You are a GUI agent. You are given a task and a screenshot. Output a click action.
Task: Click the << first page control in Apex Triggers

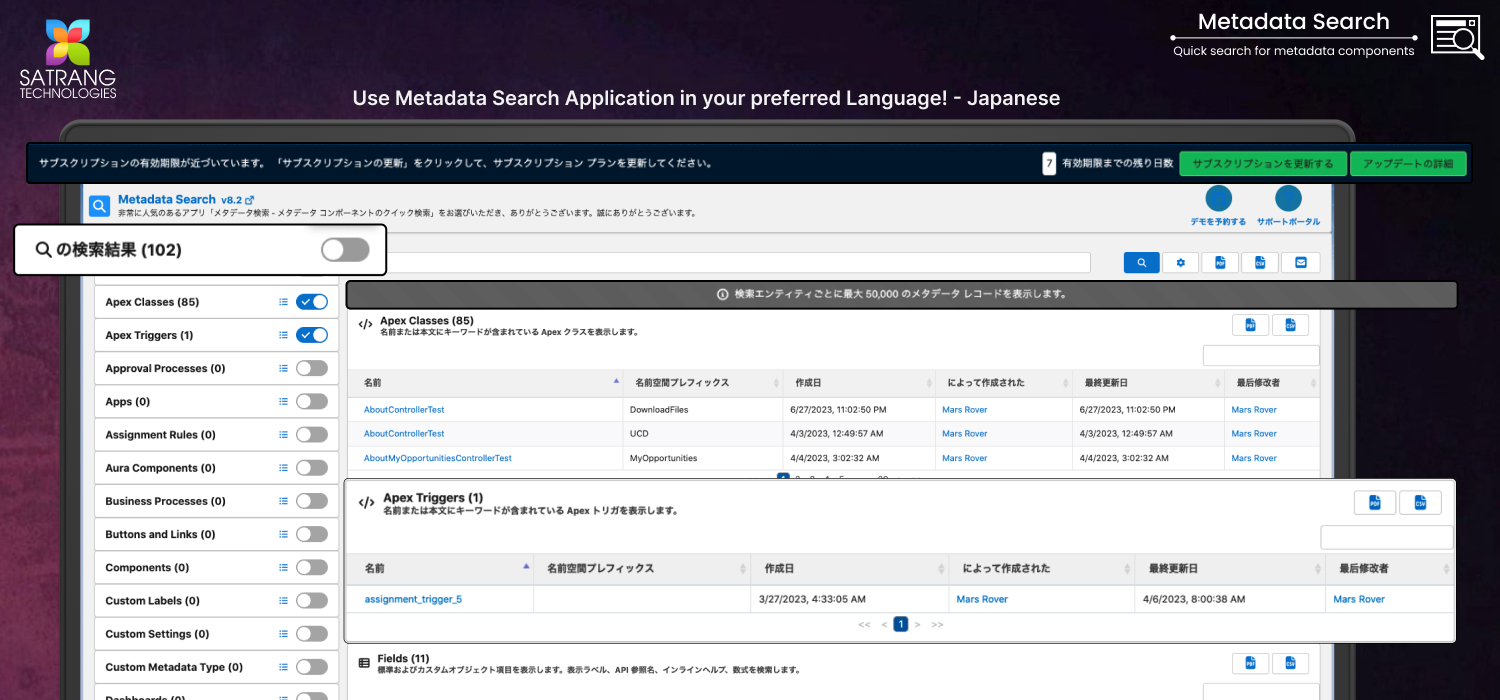(x=864, y=624)
